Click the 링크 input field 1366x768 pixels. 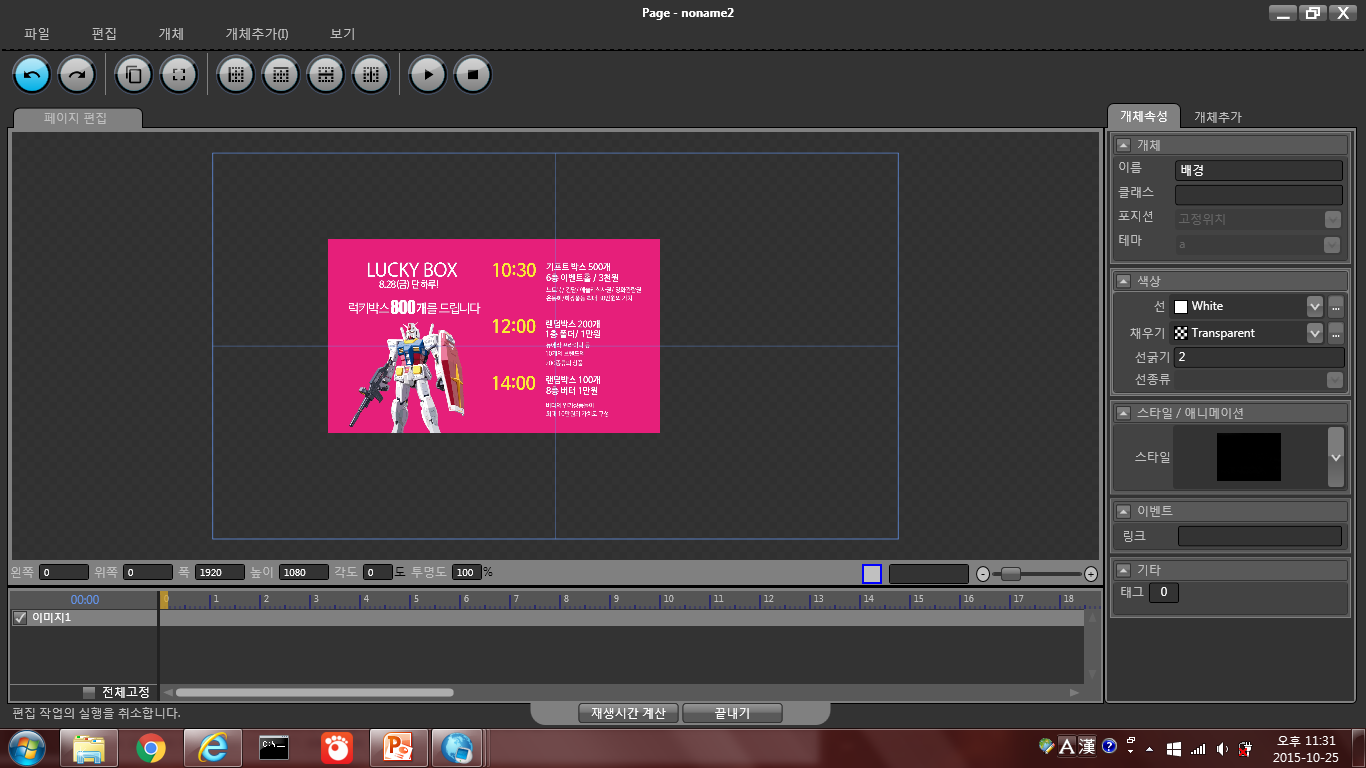click(x=1260, y=536)
